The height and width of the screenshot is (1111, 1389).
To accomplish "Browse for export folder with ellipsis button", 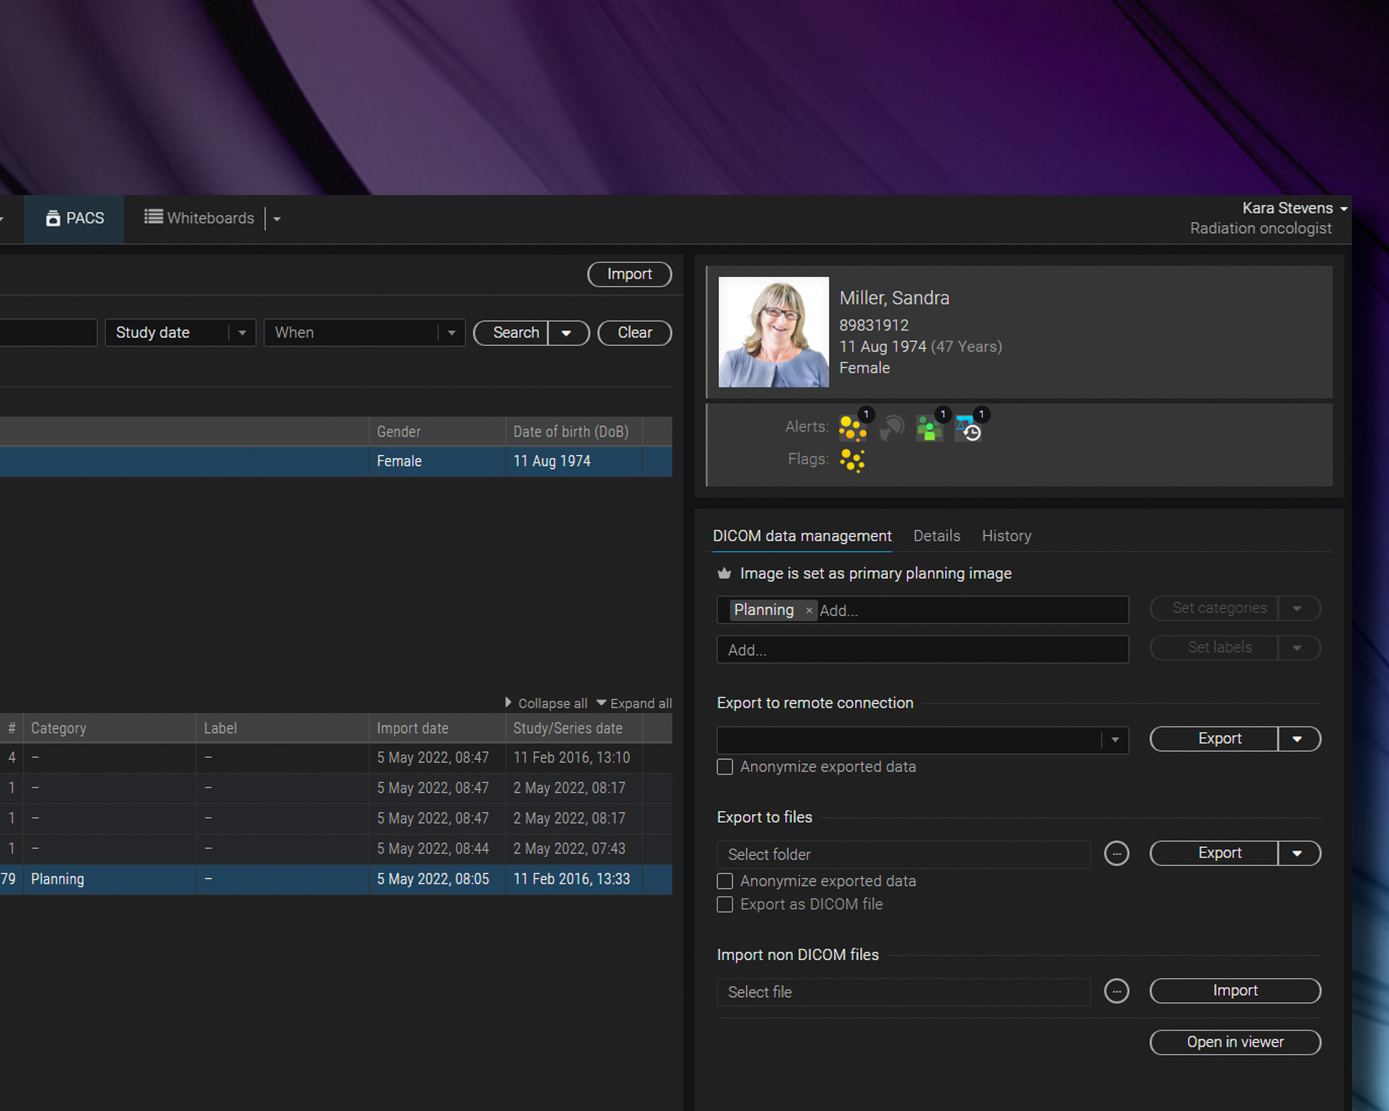I will [1116, 854].
